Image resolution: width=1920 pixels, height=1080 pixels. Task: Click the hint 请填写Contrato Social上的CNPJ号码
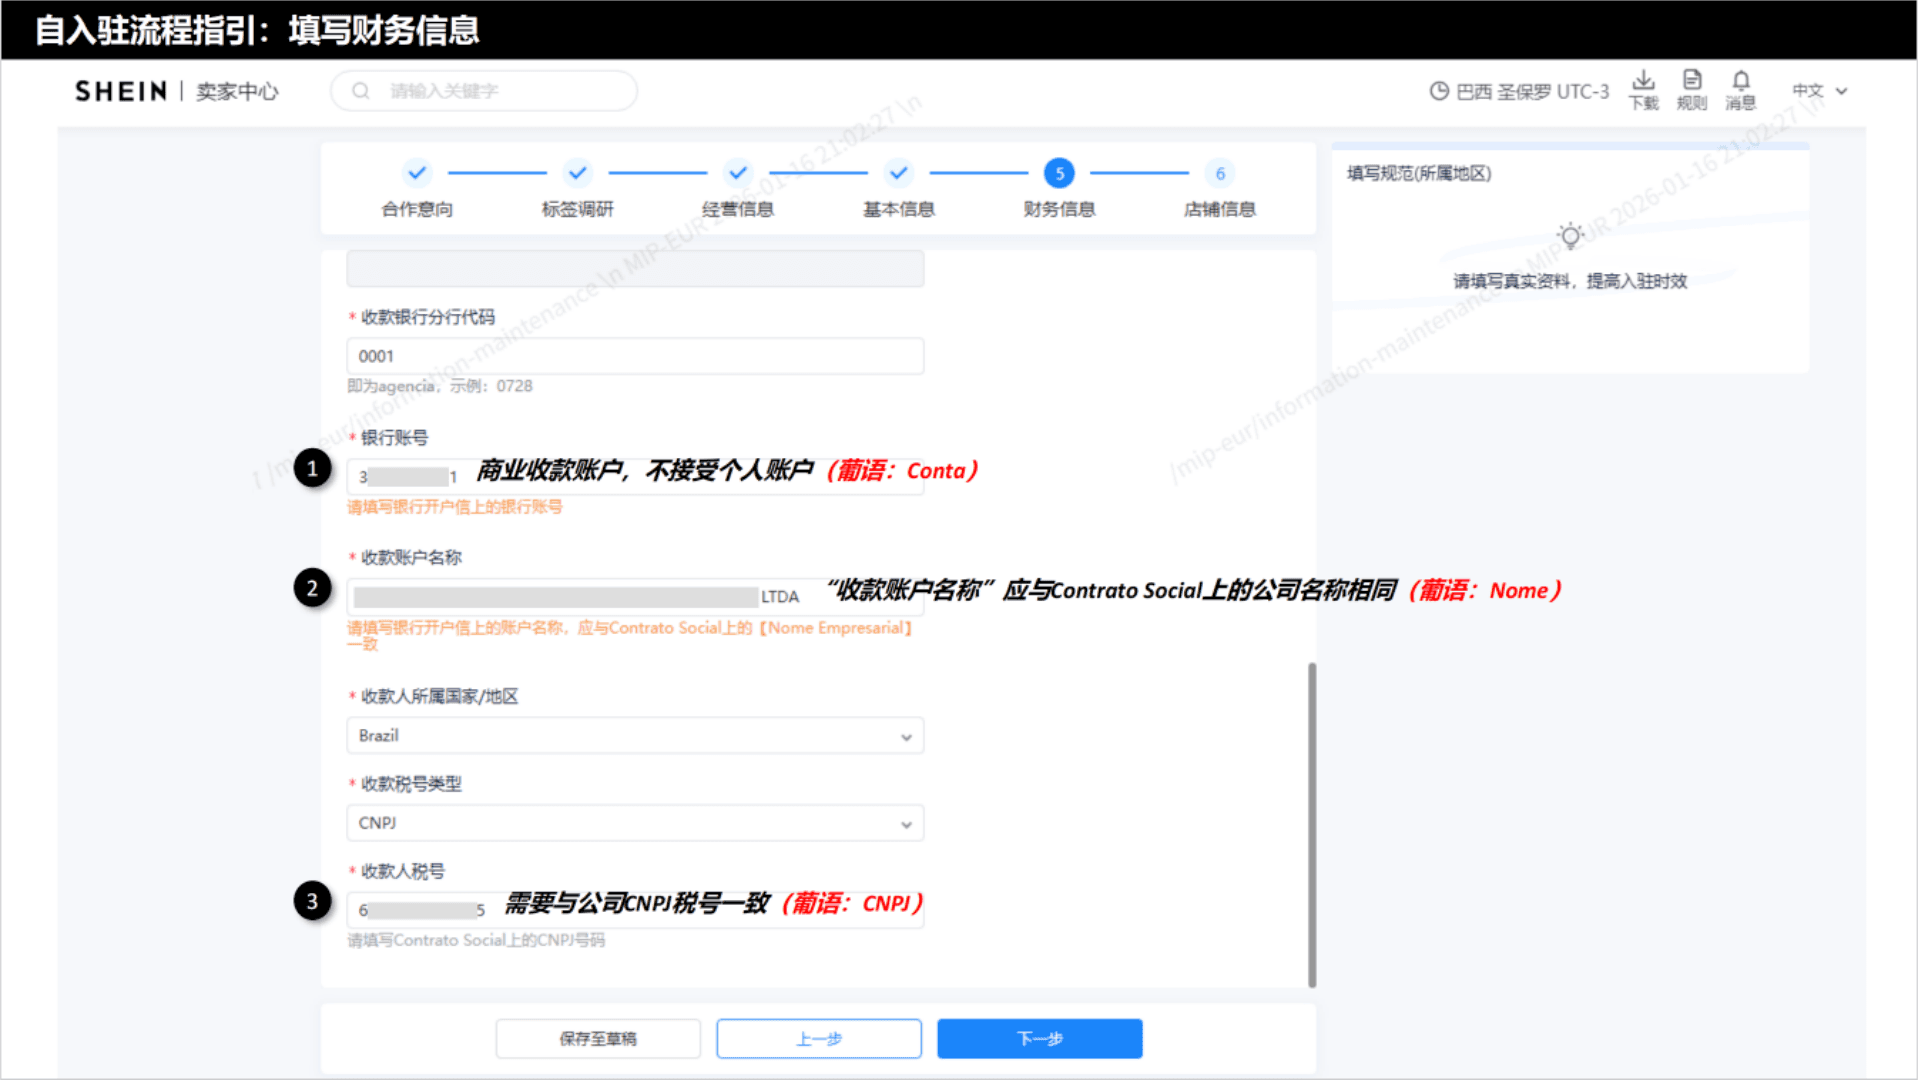(x=476, y=940)
